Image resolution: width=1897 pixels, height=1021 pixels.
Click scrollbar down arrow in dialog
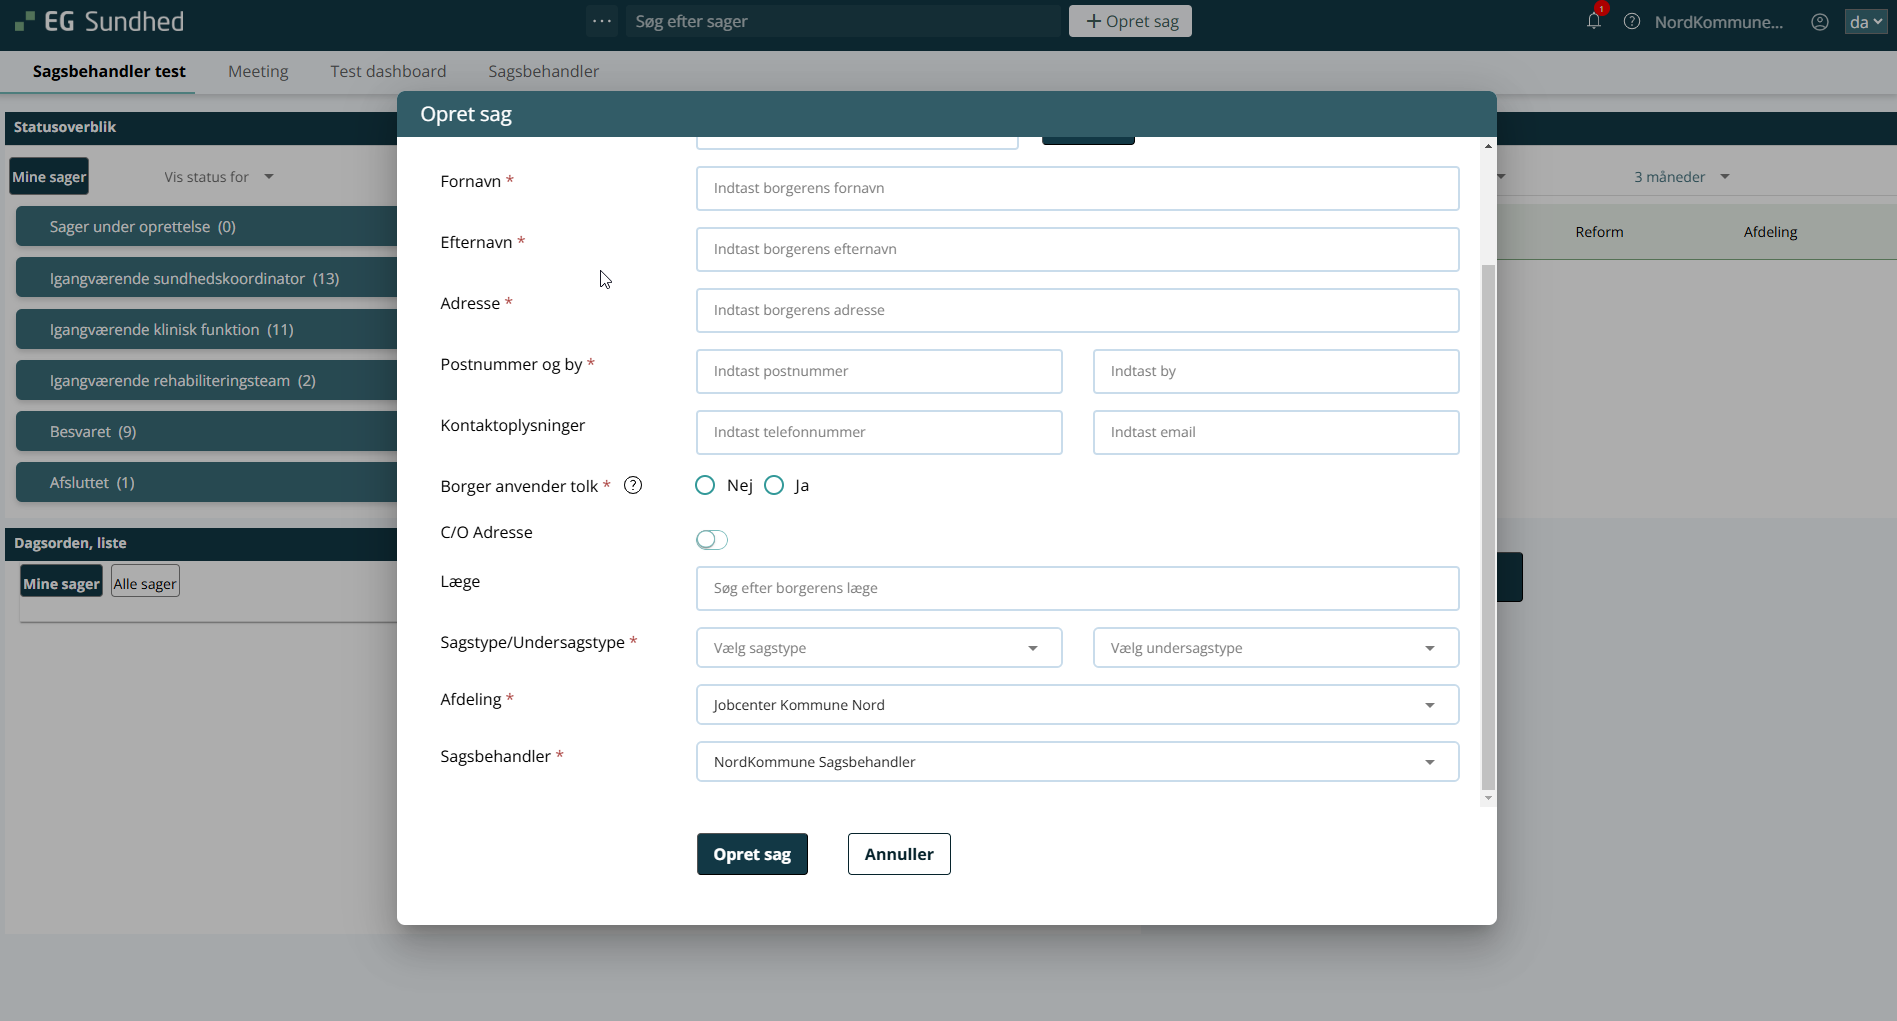click(x=1488, y=798)
